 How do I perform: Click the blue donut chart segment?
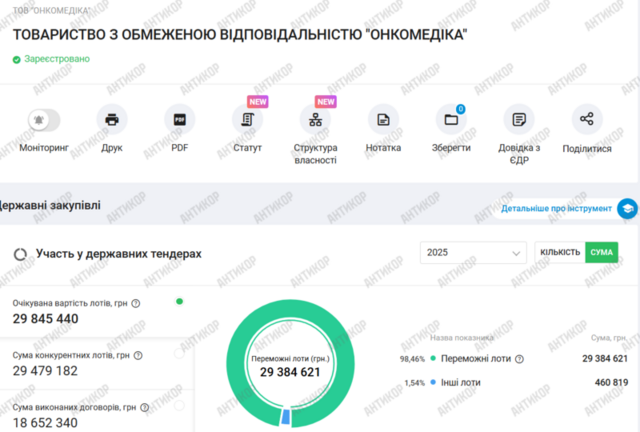(x=286, y=416)
